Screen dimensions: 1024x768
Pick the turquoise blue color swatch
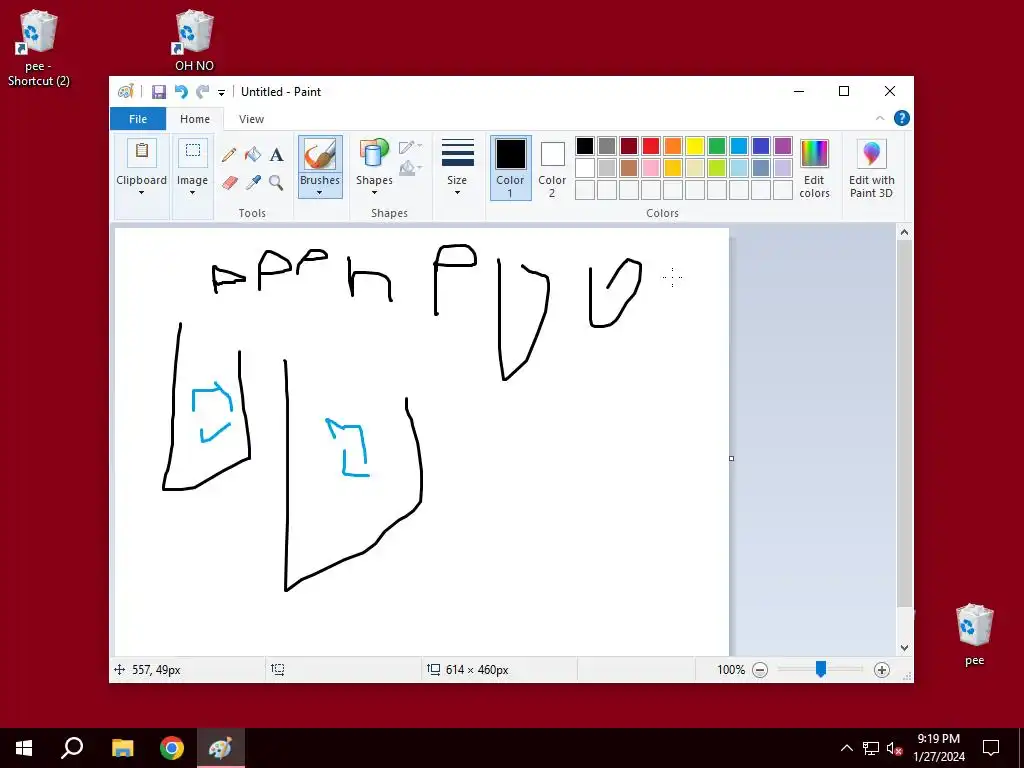coord(739,146)
